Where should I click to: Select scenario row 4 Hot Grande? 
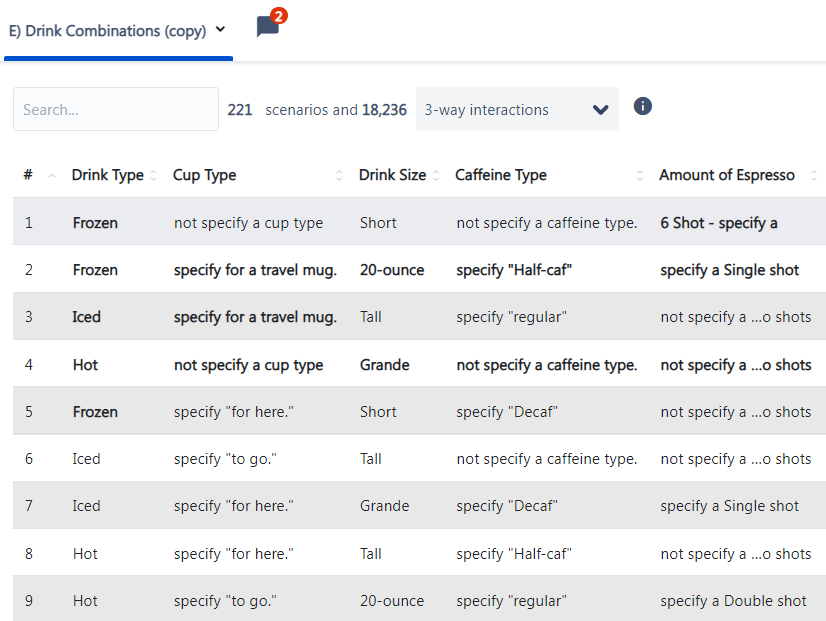[419, 364]
